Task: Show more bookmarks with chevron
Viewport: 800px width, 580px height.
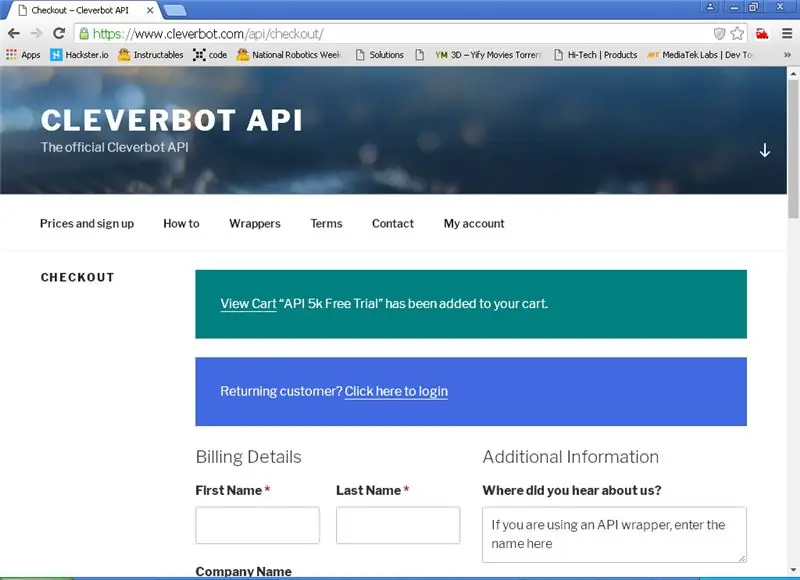Action: coord(787,55)
